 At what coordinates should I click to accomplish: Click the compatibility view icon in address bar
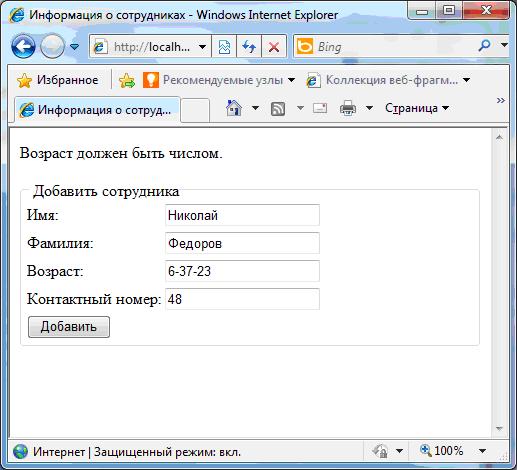tap(224, 47)
